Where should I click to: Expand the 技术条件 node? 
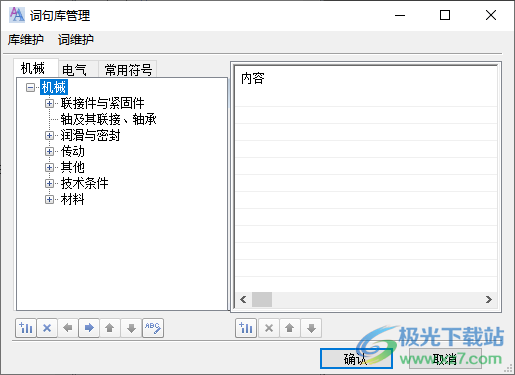coord(49,183)
